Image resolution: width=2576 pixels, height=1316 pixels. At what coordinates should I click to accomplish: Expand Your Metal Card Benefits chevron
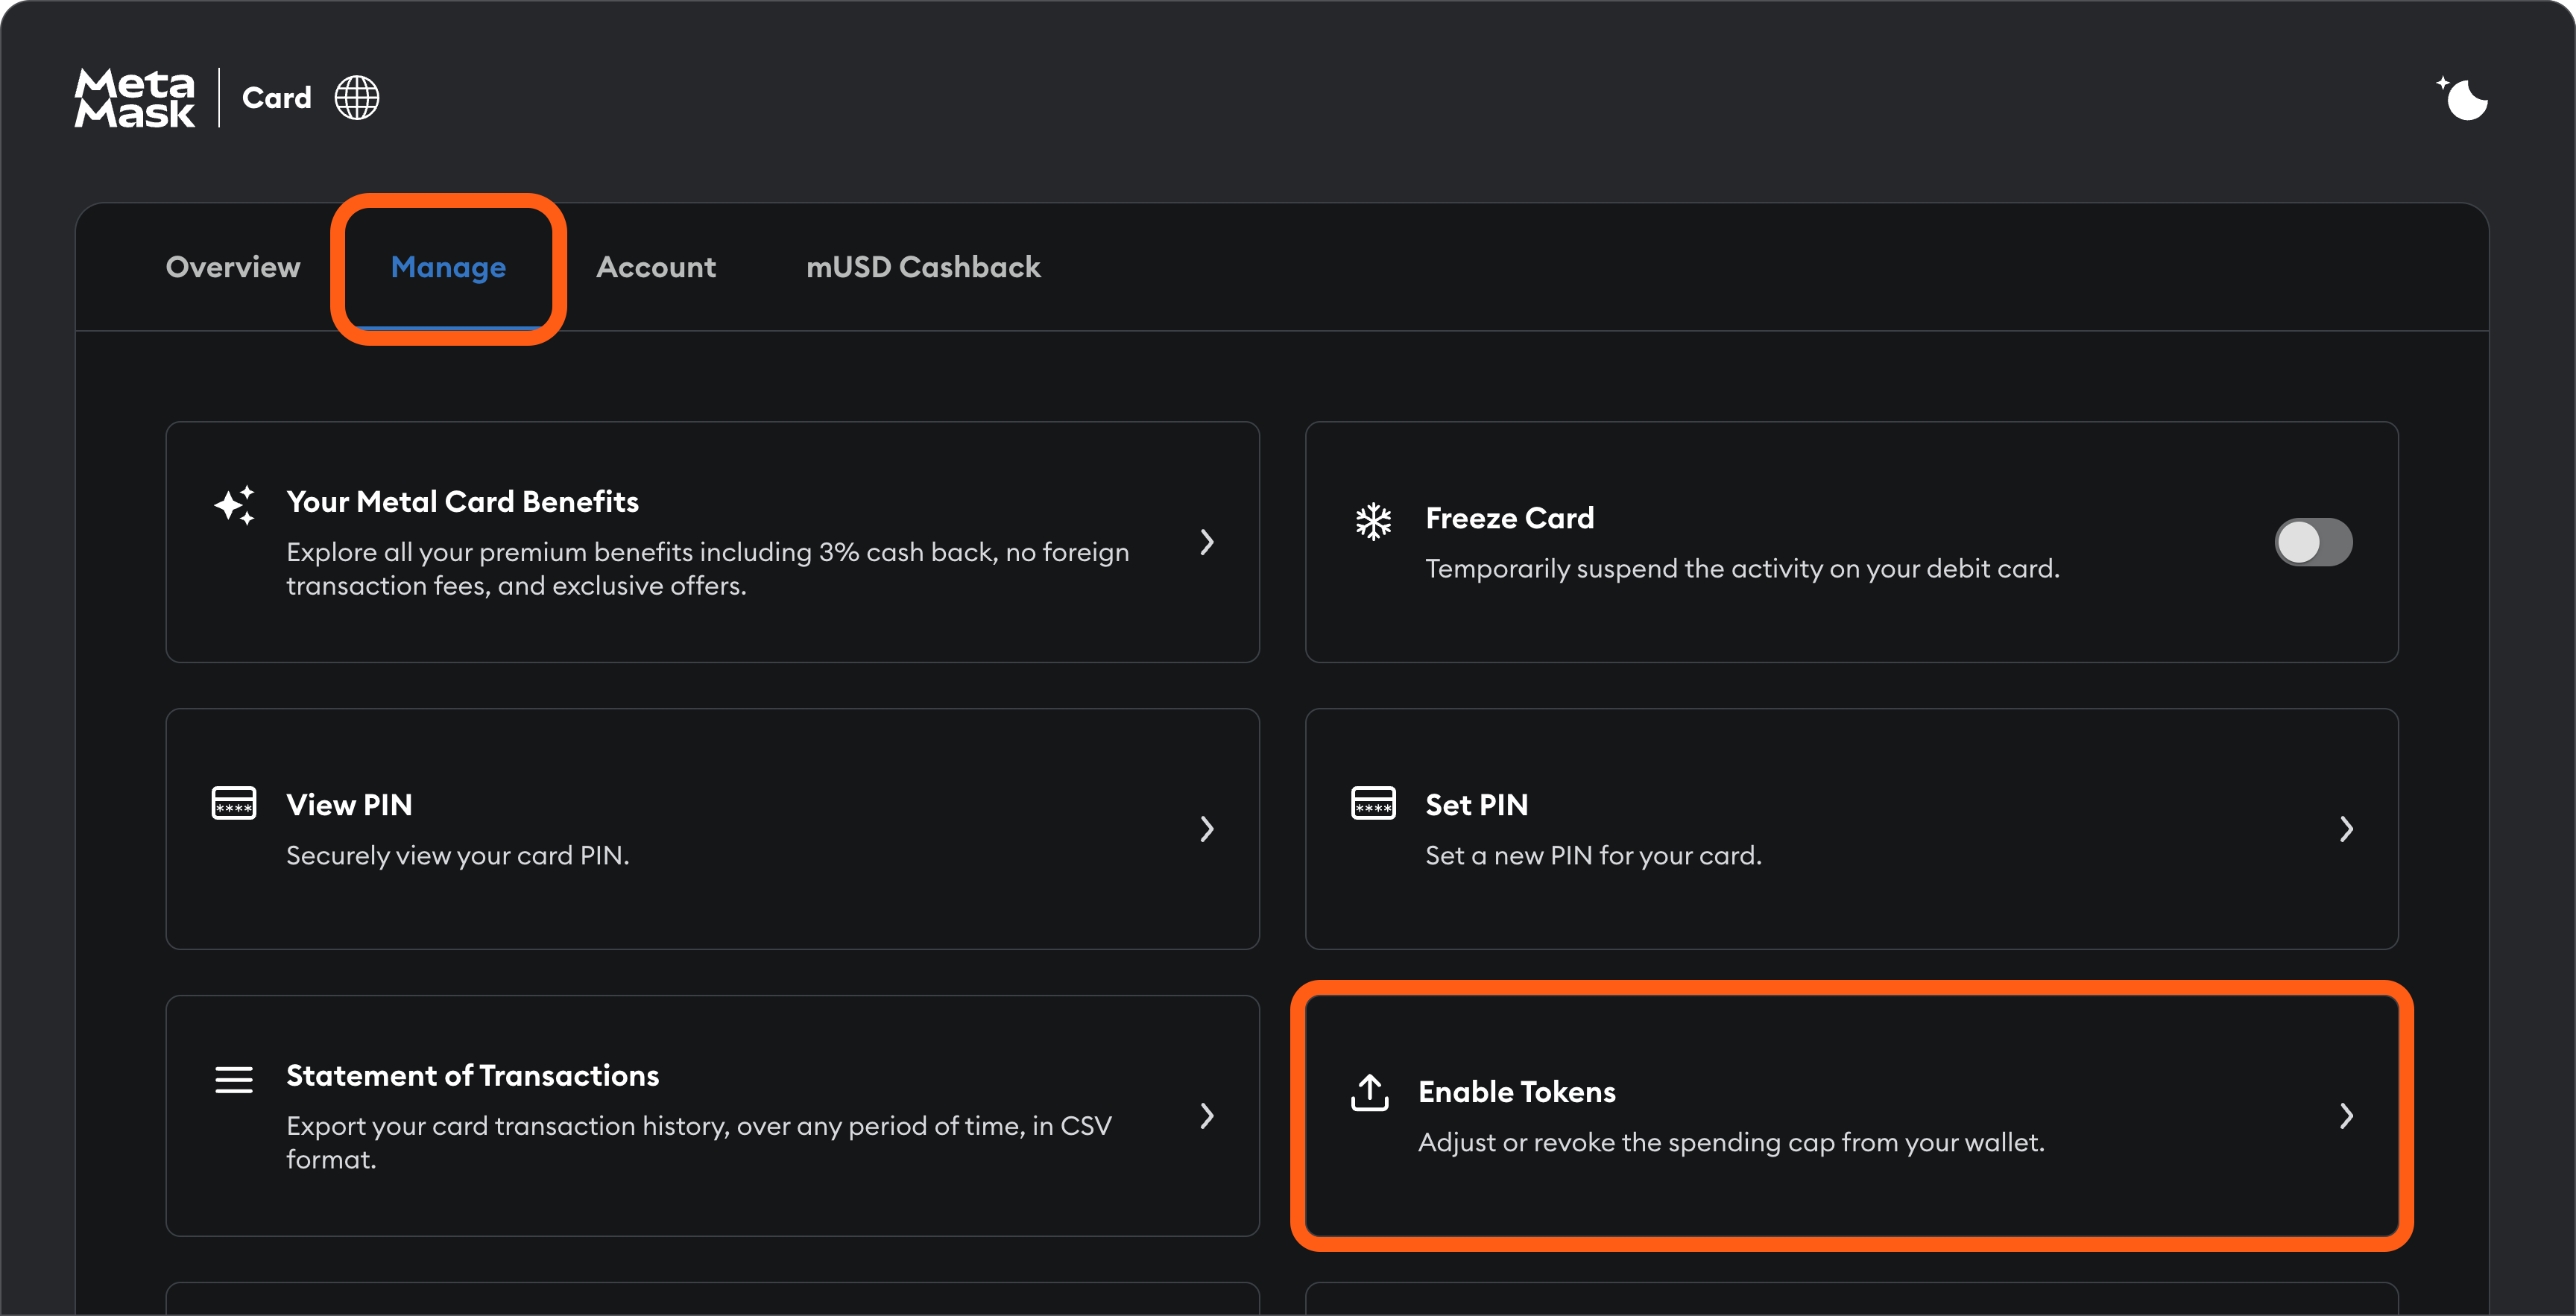(x=1207, y=542)
